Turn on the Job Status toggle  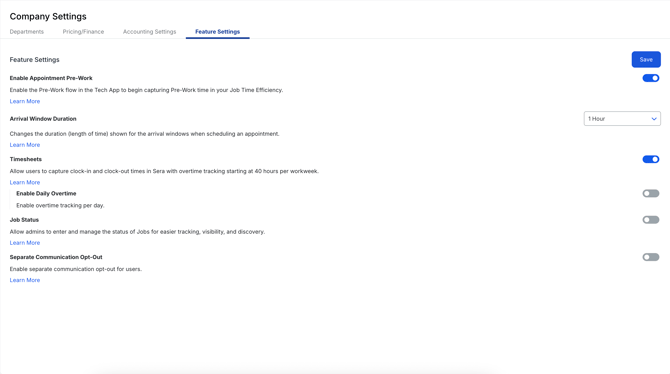click(651, 220)
